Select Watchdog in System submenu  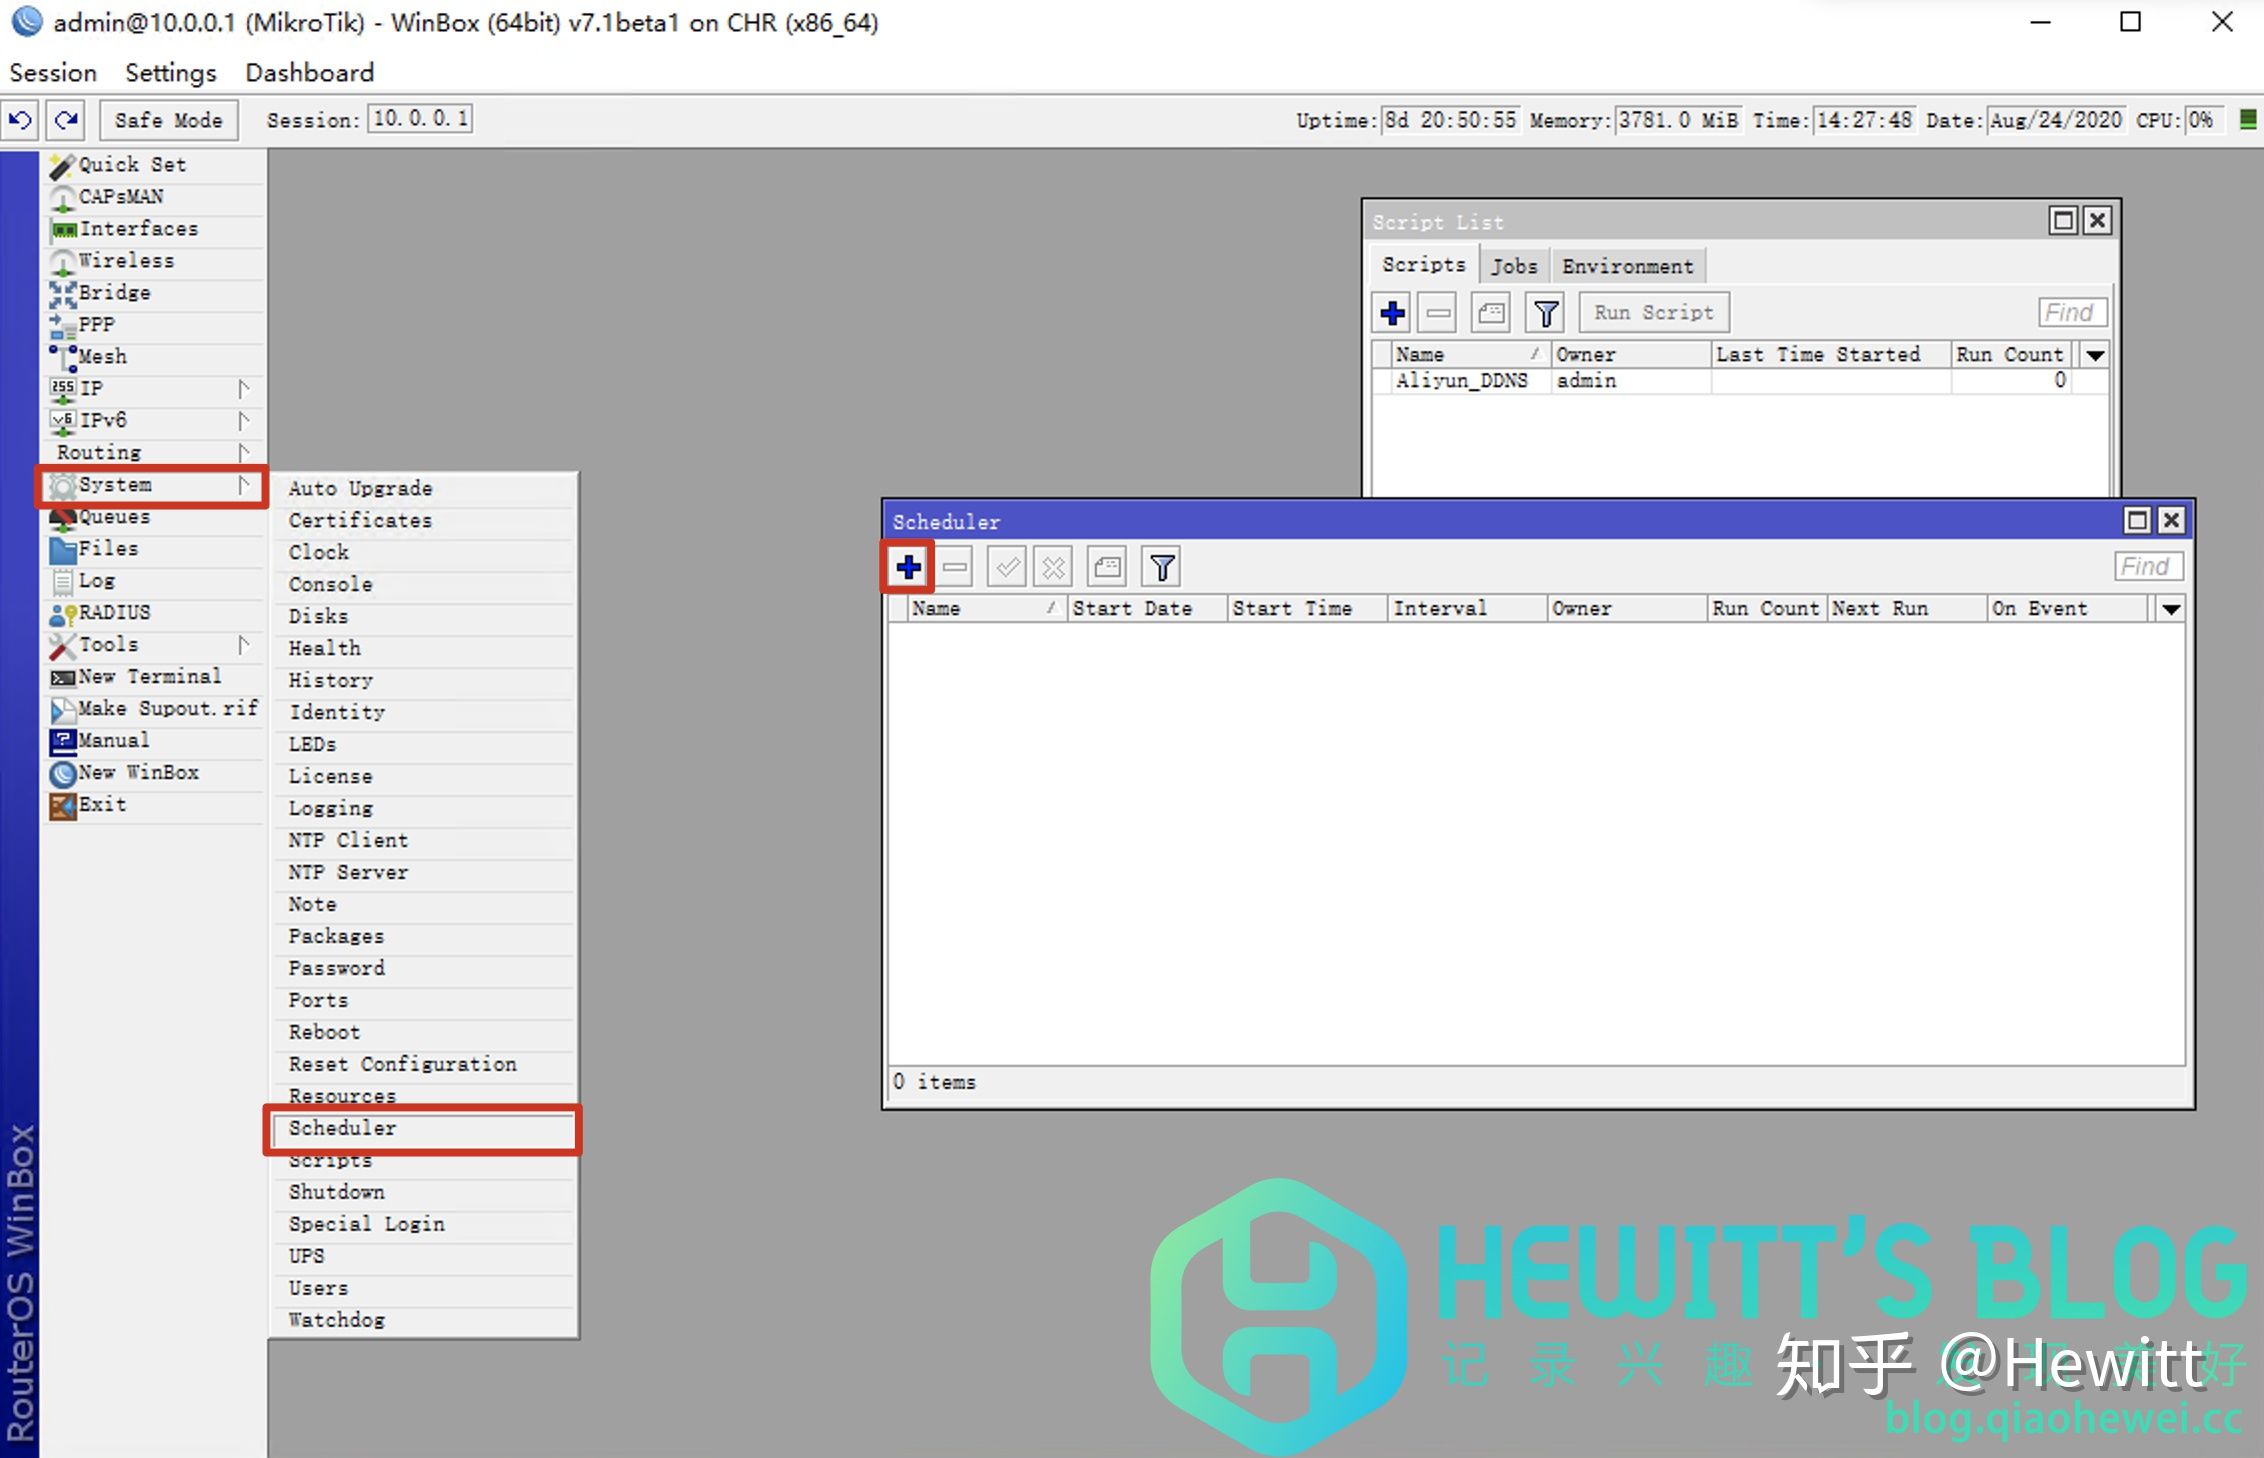(423, 1321)
